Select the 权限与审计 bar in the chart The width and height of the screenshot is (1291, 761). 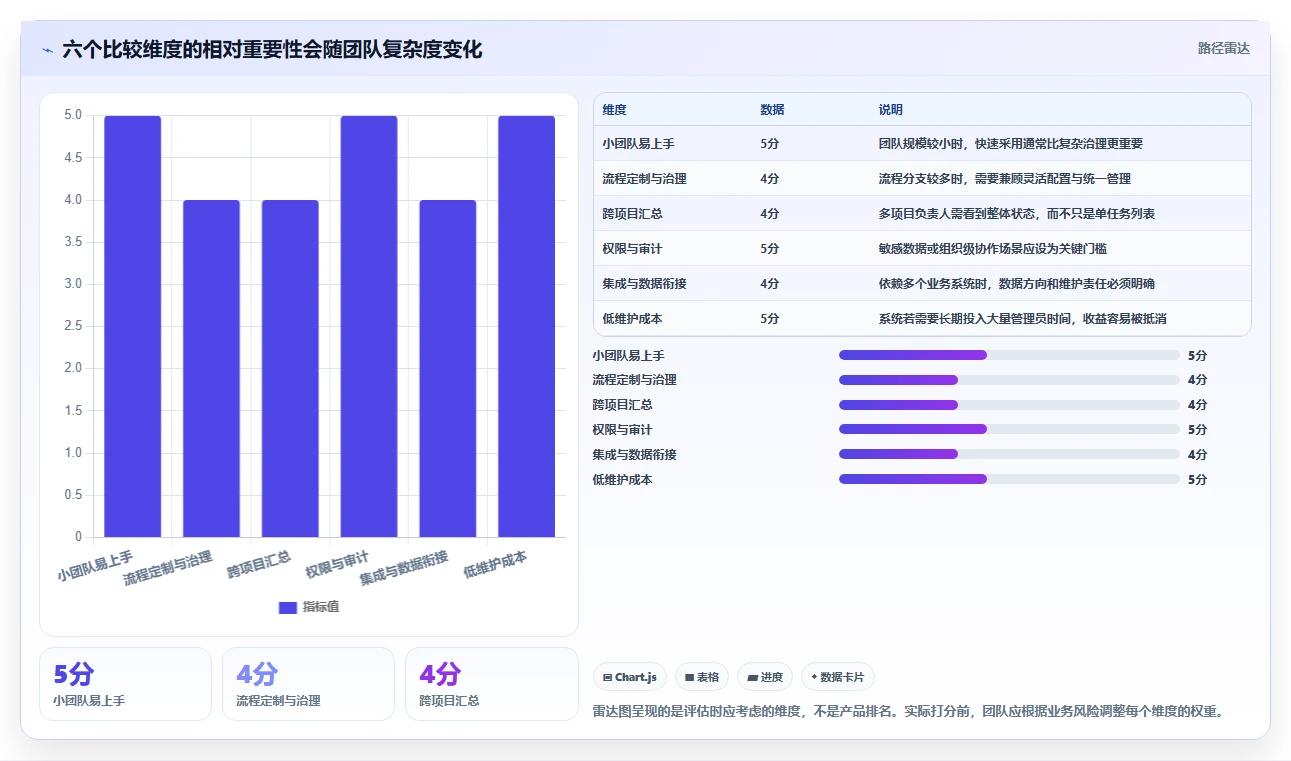tap(369, 327)
